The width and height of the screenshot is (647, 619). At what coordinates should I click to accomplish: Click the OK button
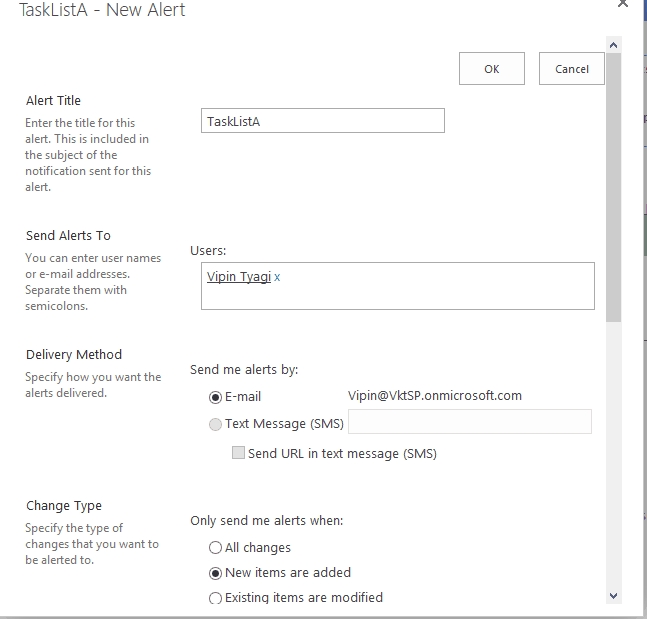pyautogui.click(x=491, y=69)
